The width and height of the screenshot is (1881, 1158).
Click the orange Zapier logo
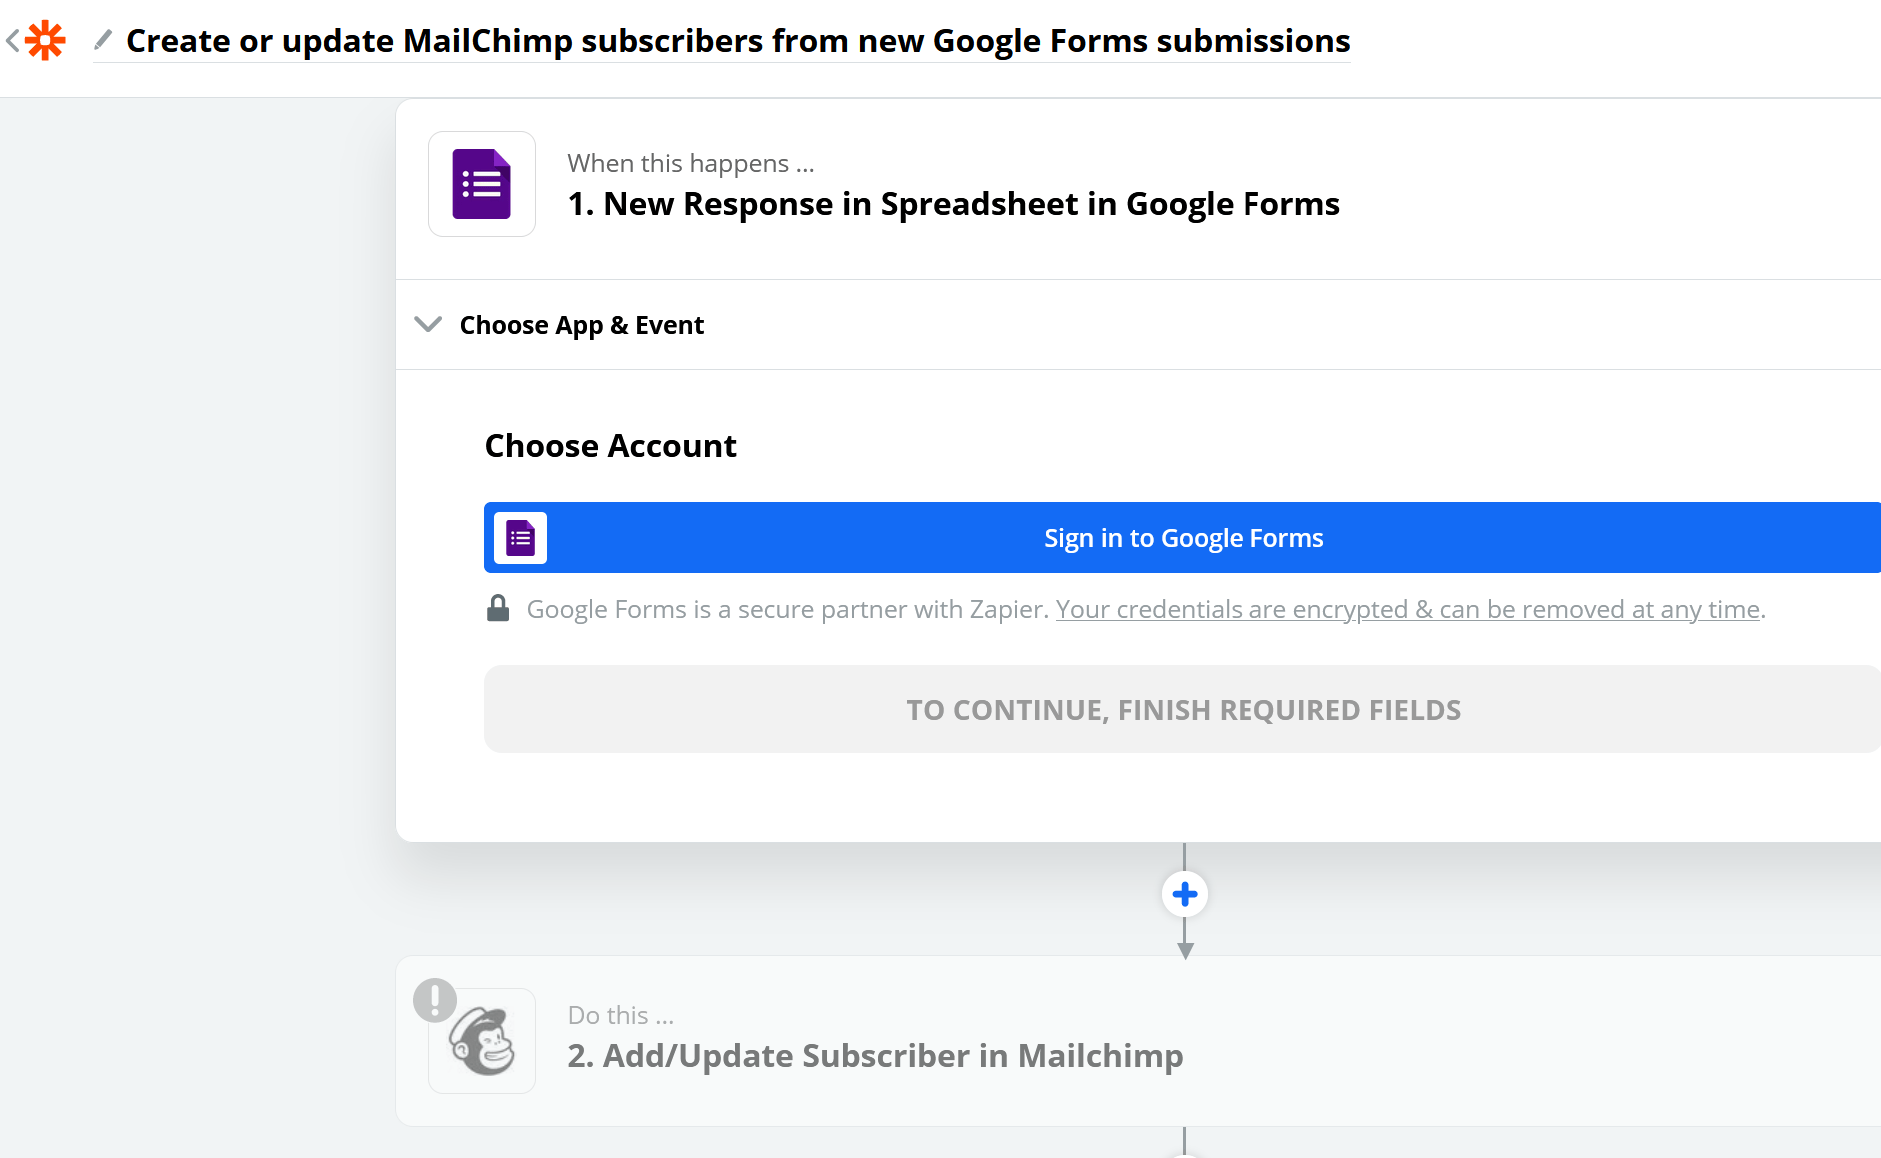pyautogui.click(x=45, y=41)
